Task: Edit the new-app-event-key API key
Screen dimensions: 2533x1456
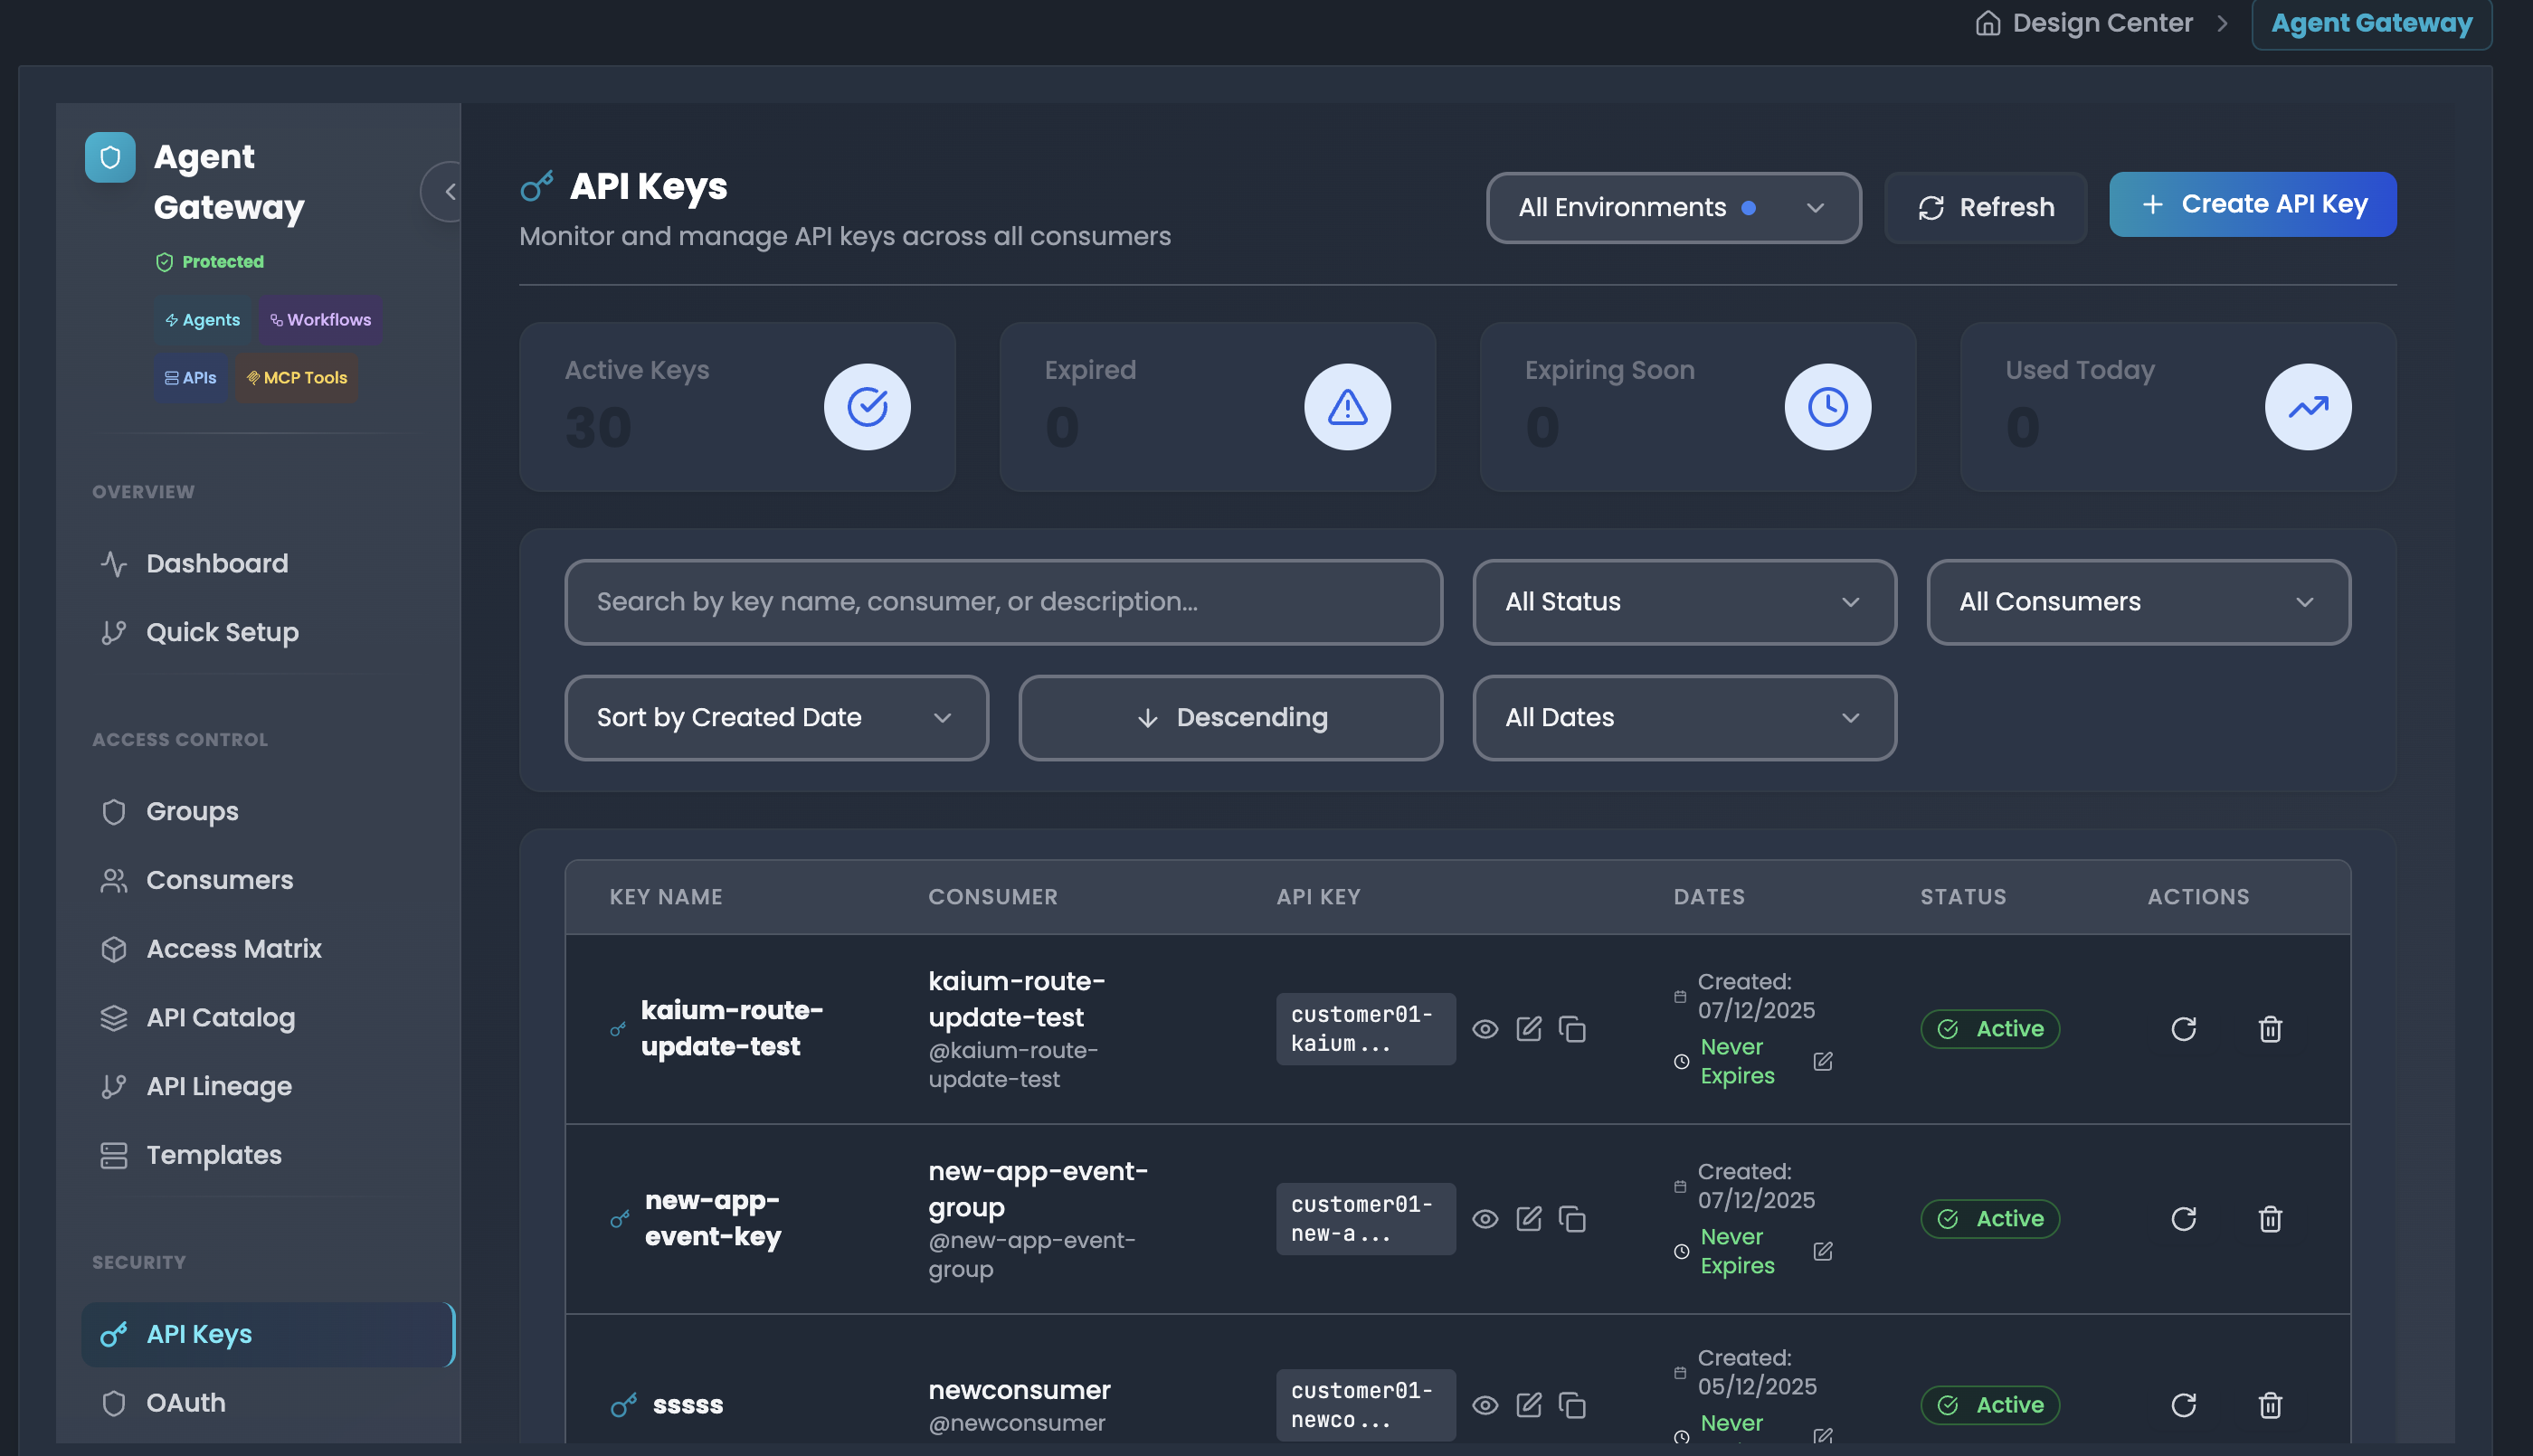Action: tap(1529, 1219)
